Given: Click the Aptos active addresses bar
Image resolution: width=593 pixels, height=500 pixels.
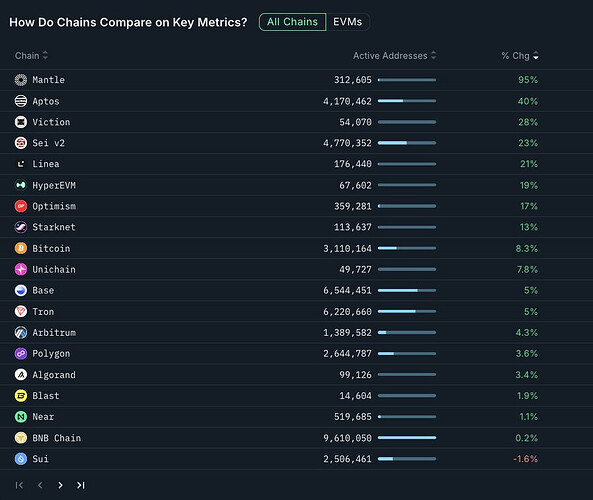Looking at the screenshot, I should point(407,101).
